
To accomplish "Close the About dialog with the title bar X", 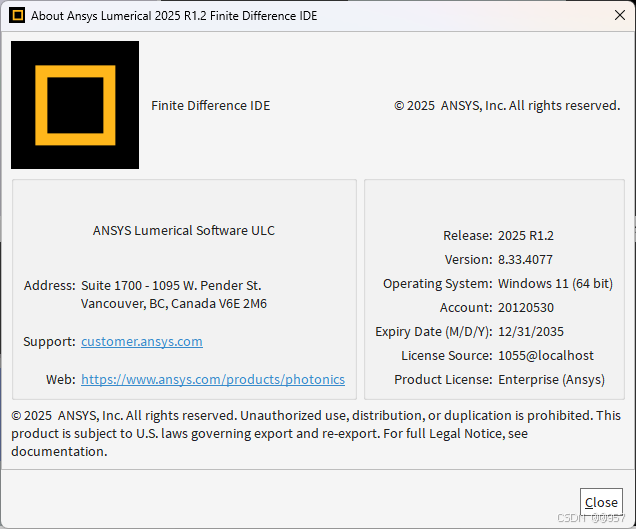I will coord(619,15).
